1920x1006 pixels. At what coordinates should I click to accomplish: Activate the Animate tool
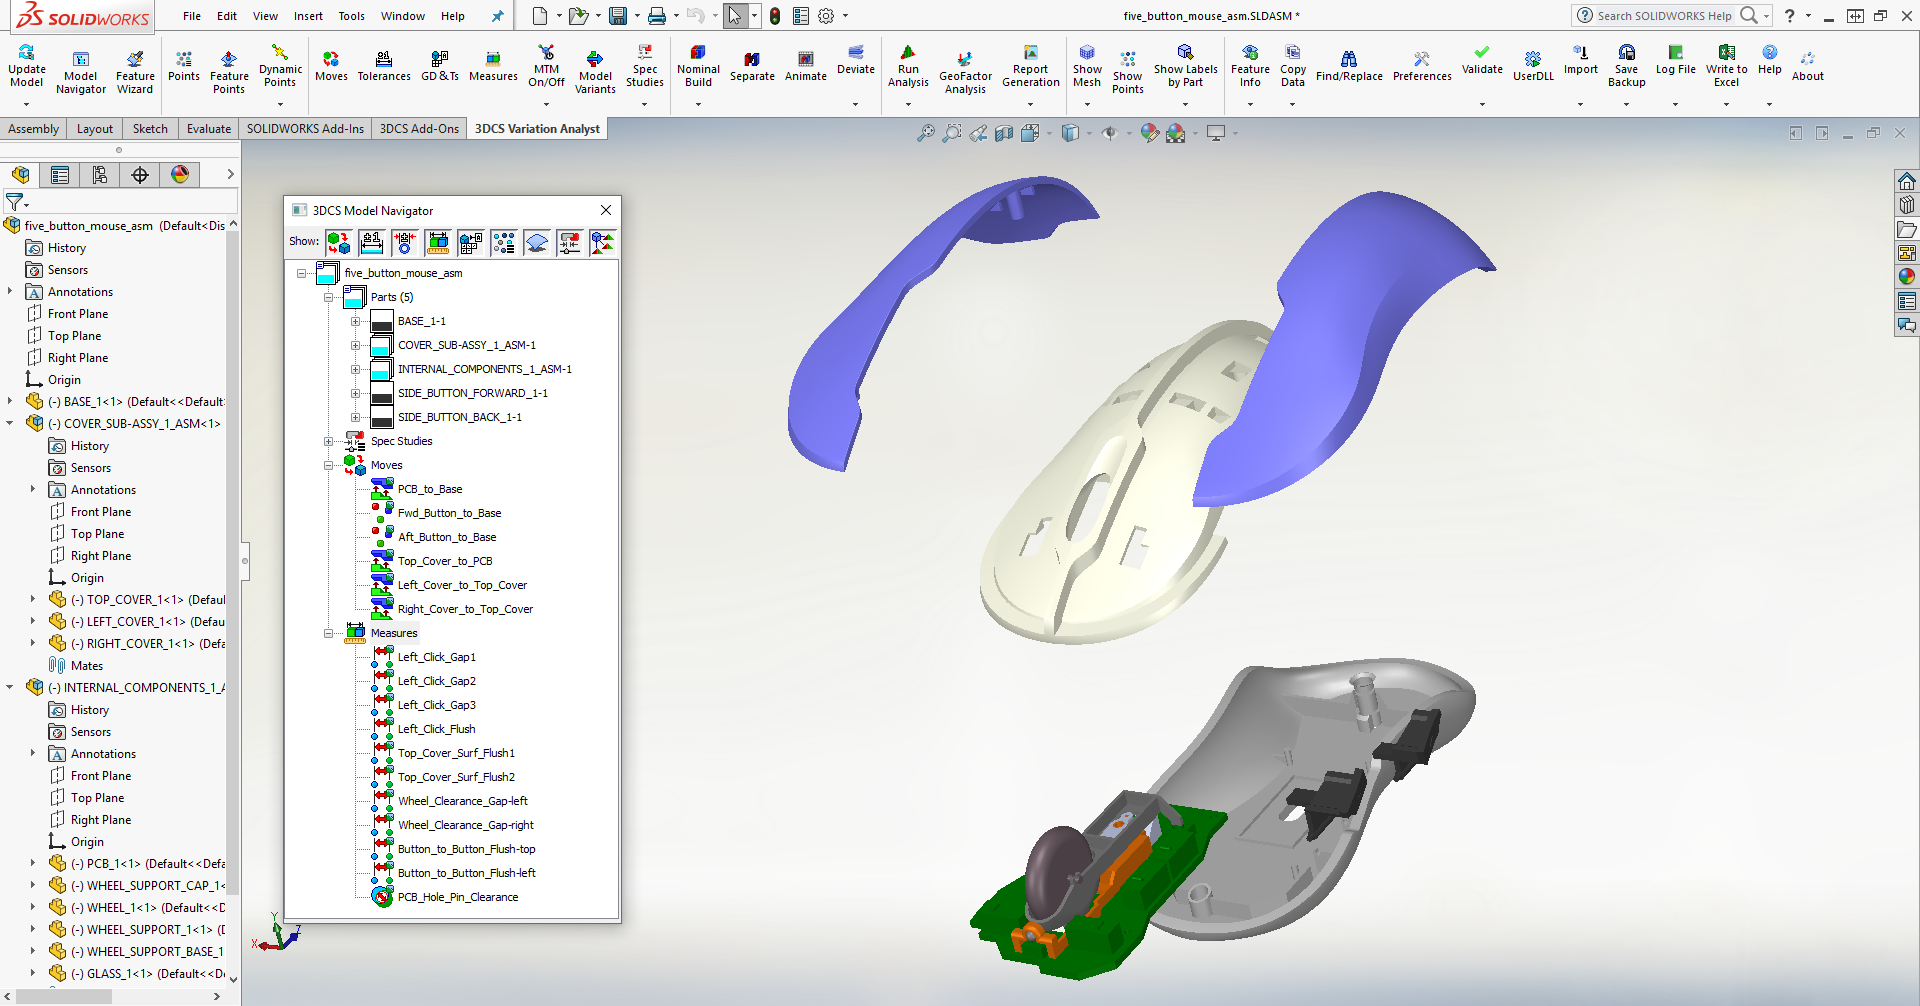pyautogui.click(x=805, y=68)
